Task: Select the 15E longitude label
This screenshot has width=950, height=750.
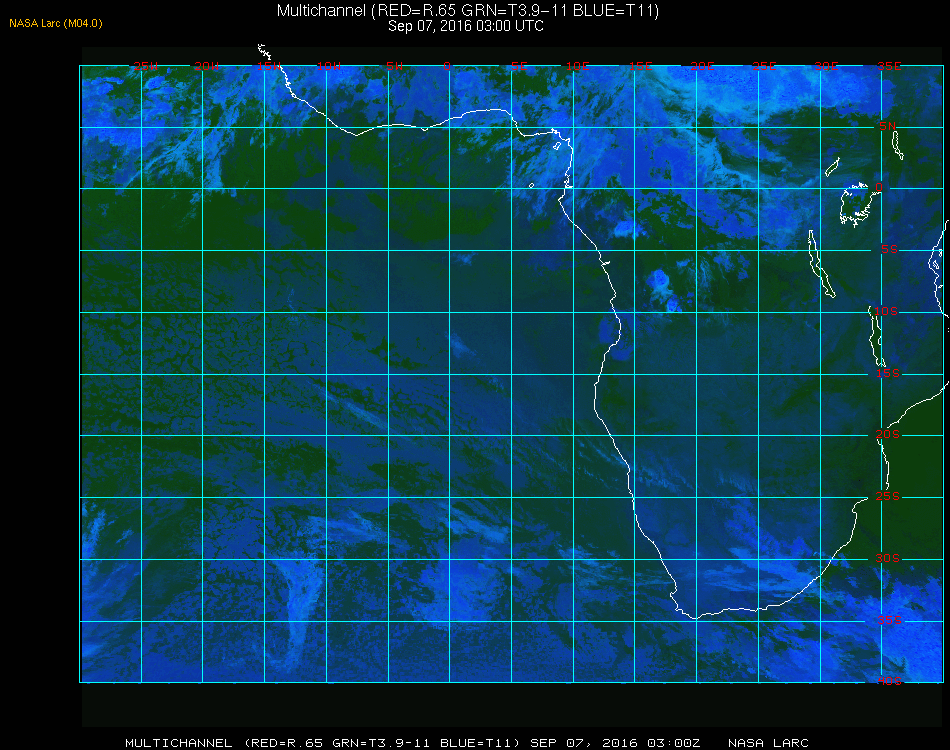Action: tap(640, 66)
